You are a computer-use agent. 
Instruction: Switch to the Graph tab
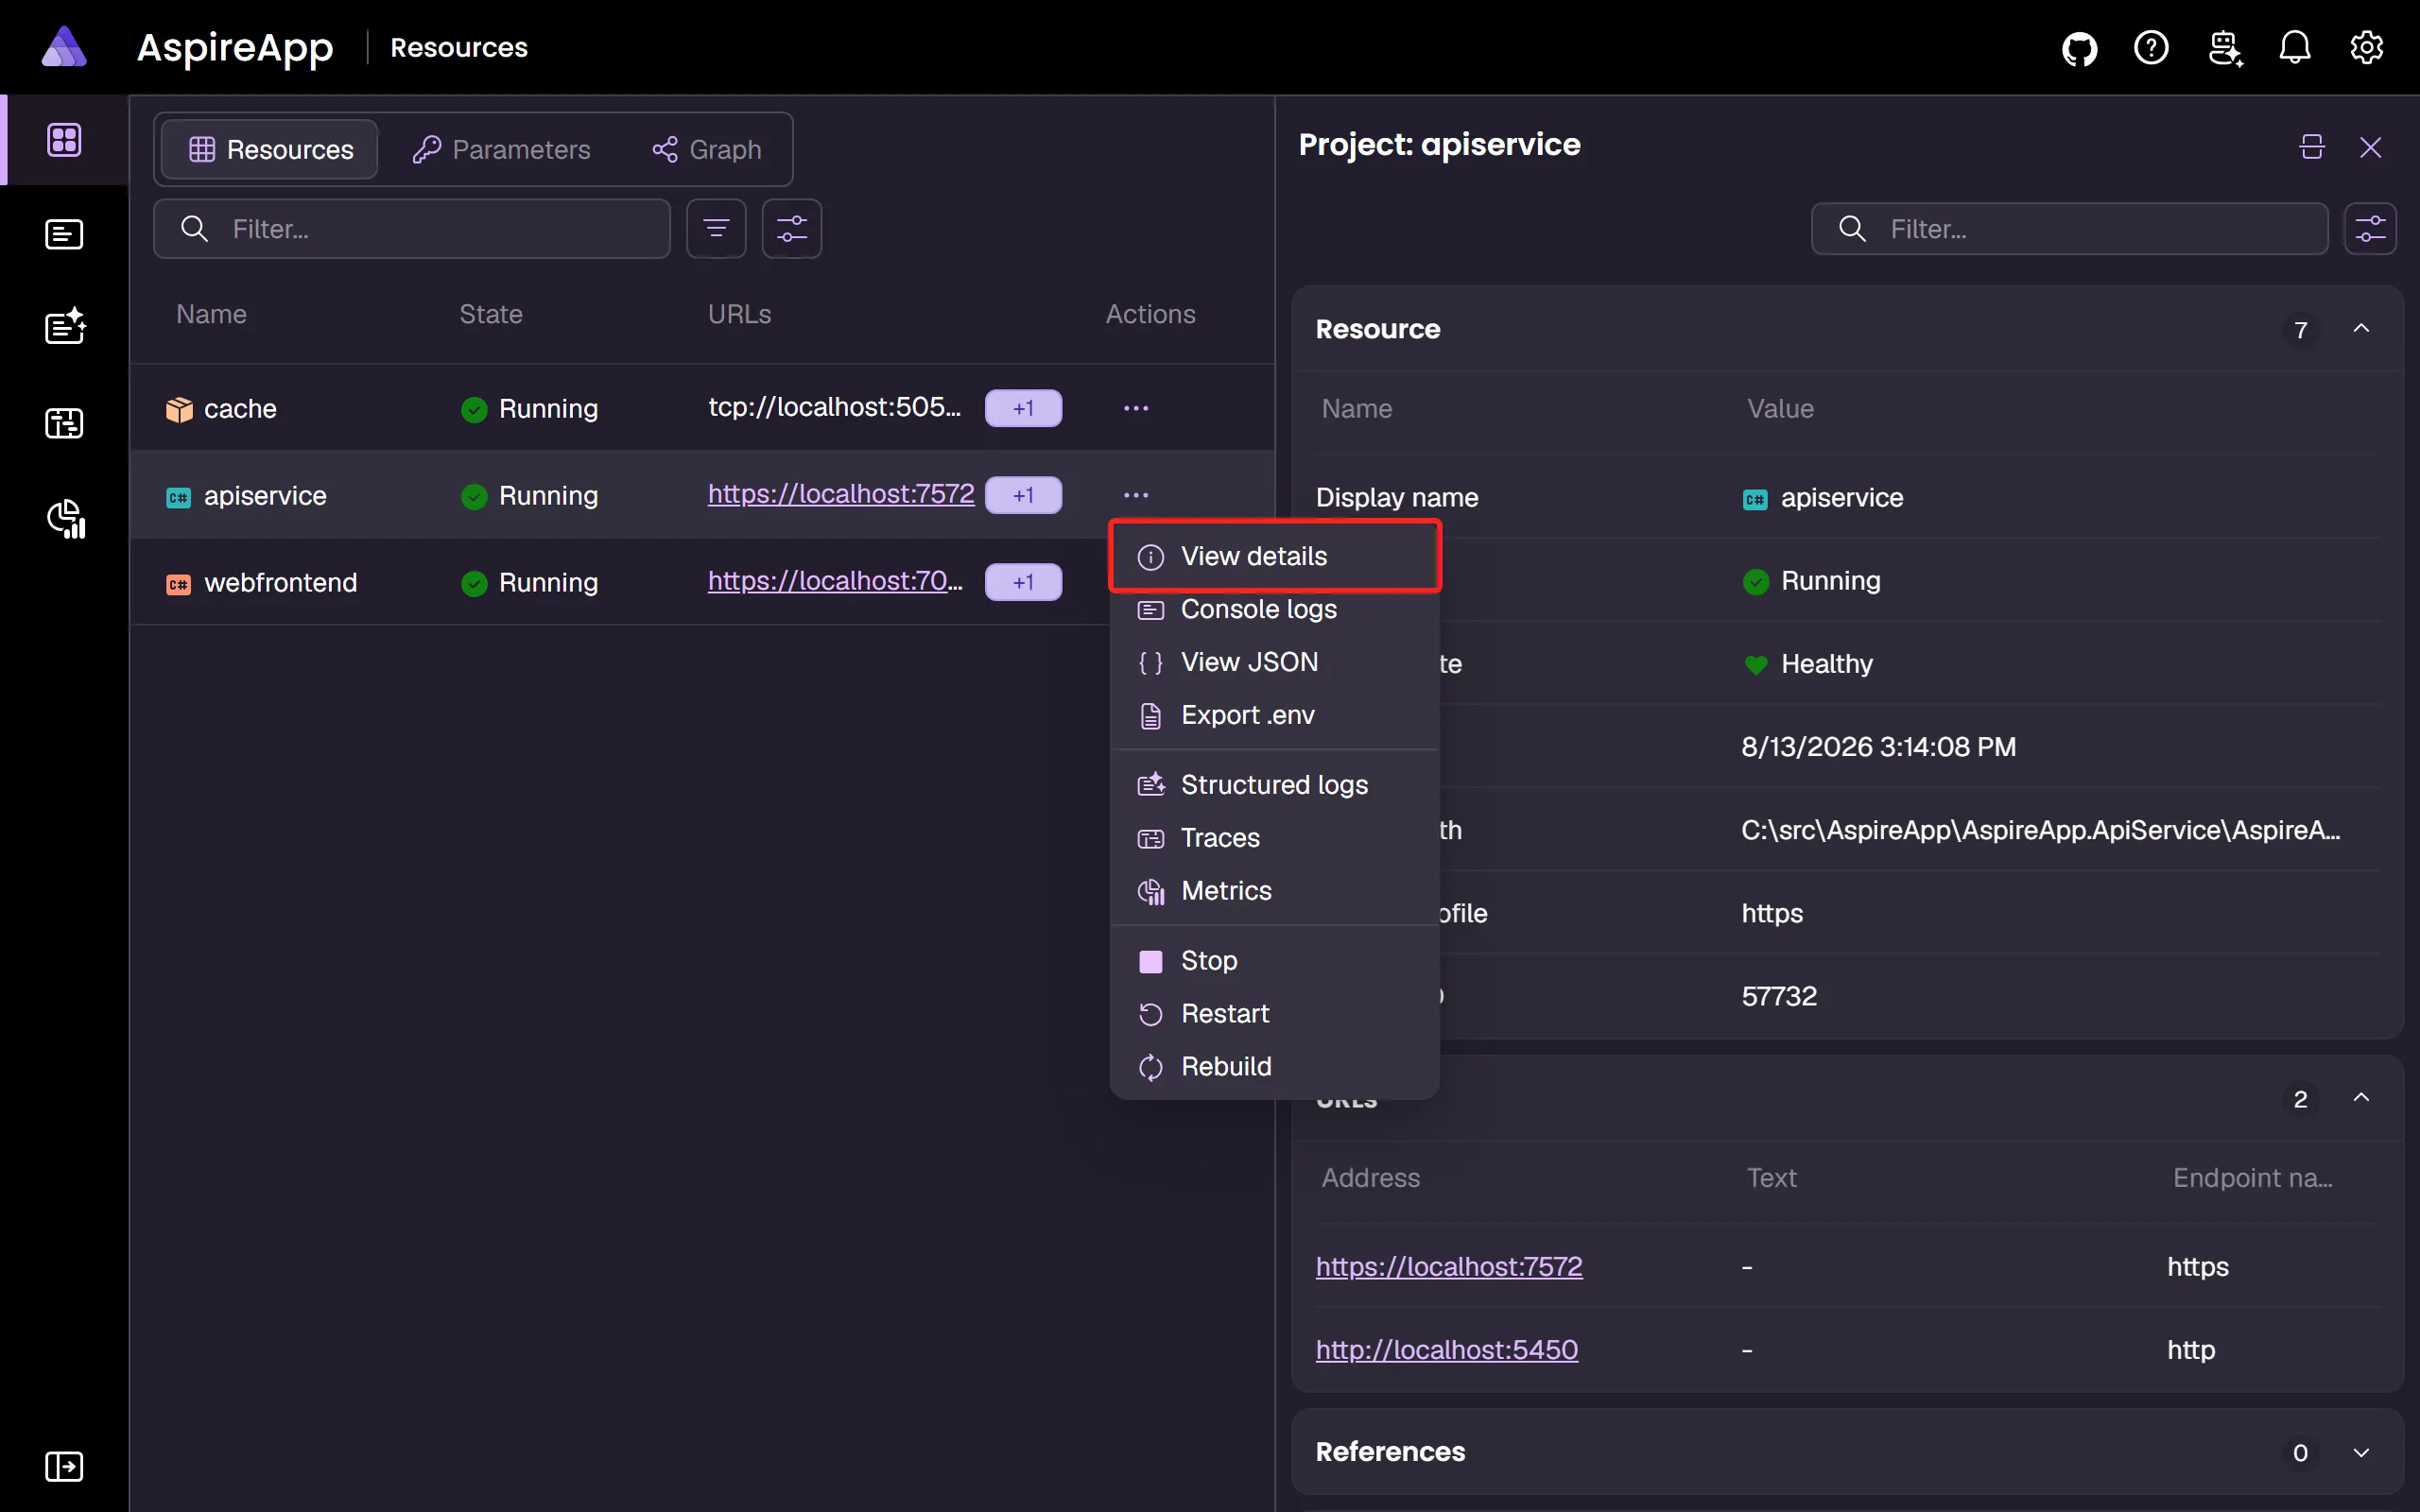[707, 149]
